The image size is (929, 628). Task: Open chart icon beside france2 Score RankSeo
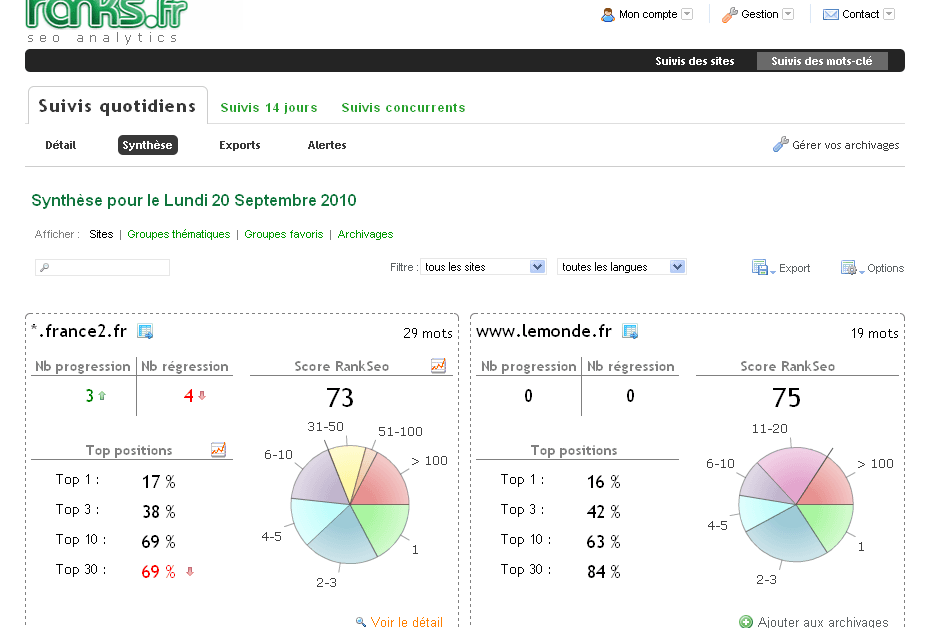click(x=438, y=366)
